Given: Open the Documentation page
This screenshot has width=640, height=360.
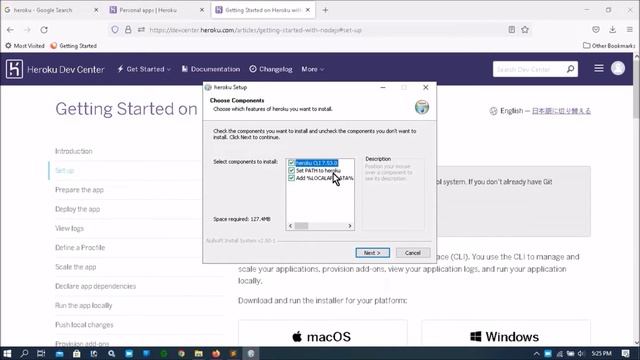Looking at the screenshot, I should (x=211, y=69).
